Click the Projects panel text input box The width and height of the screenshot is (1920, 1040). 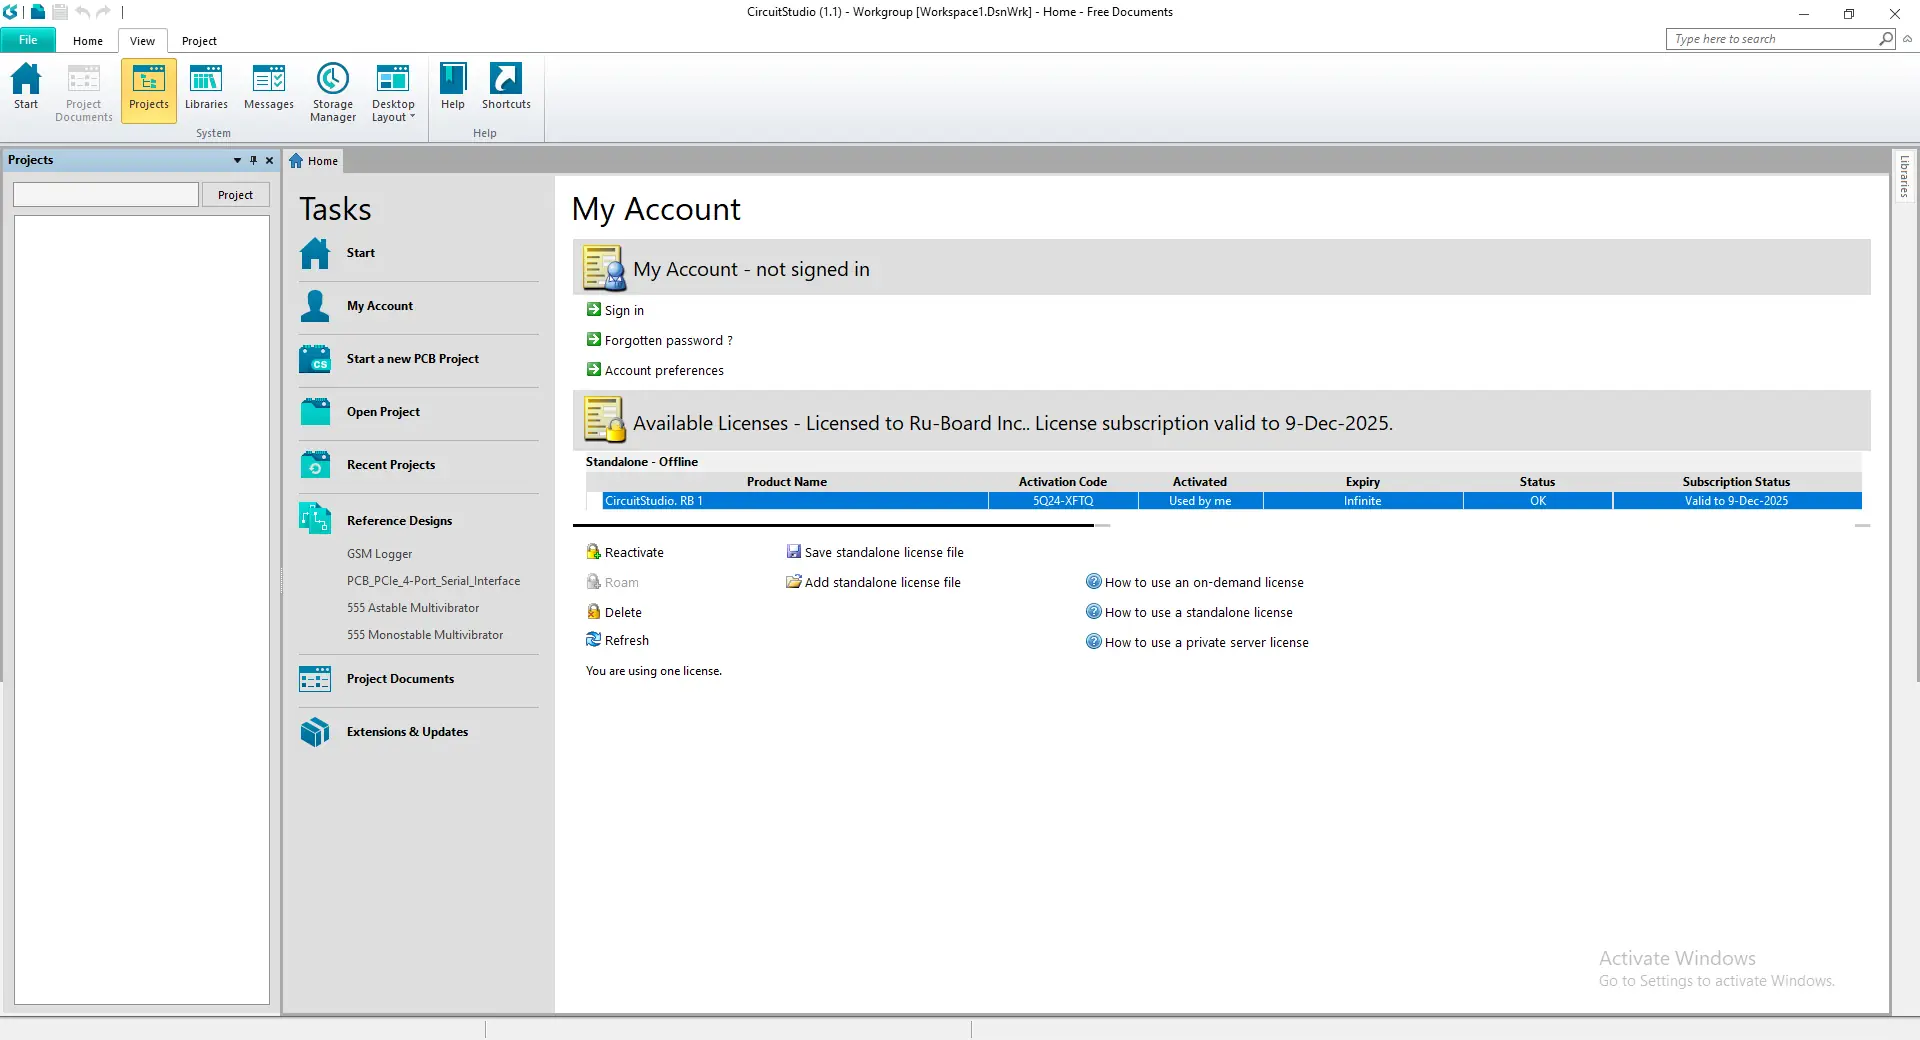(106, 195)
